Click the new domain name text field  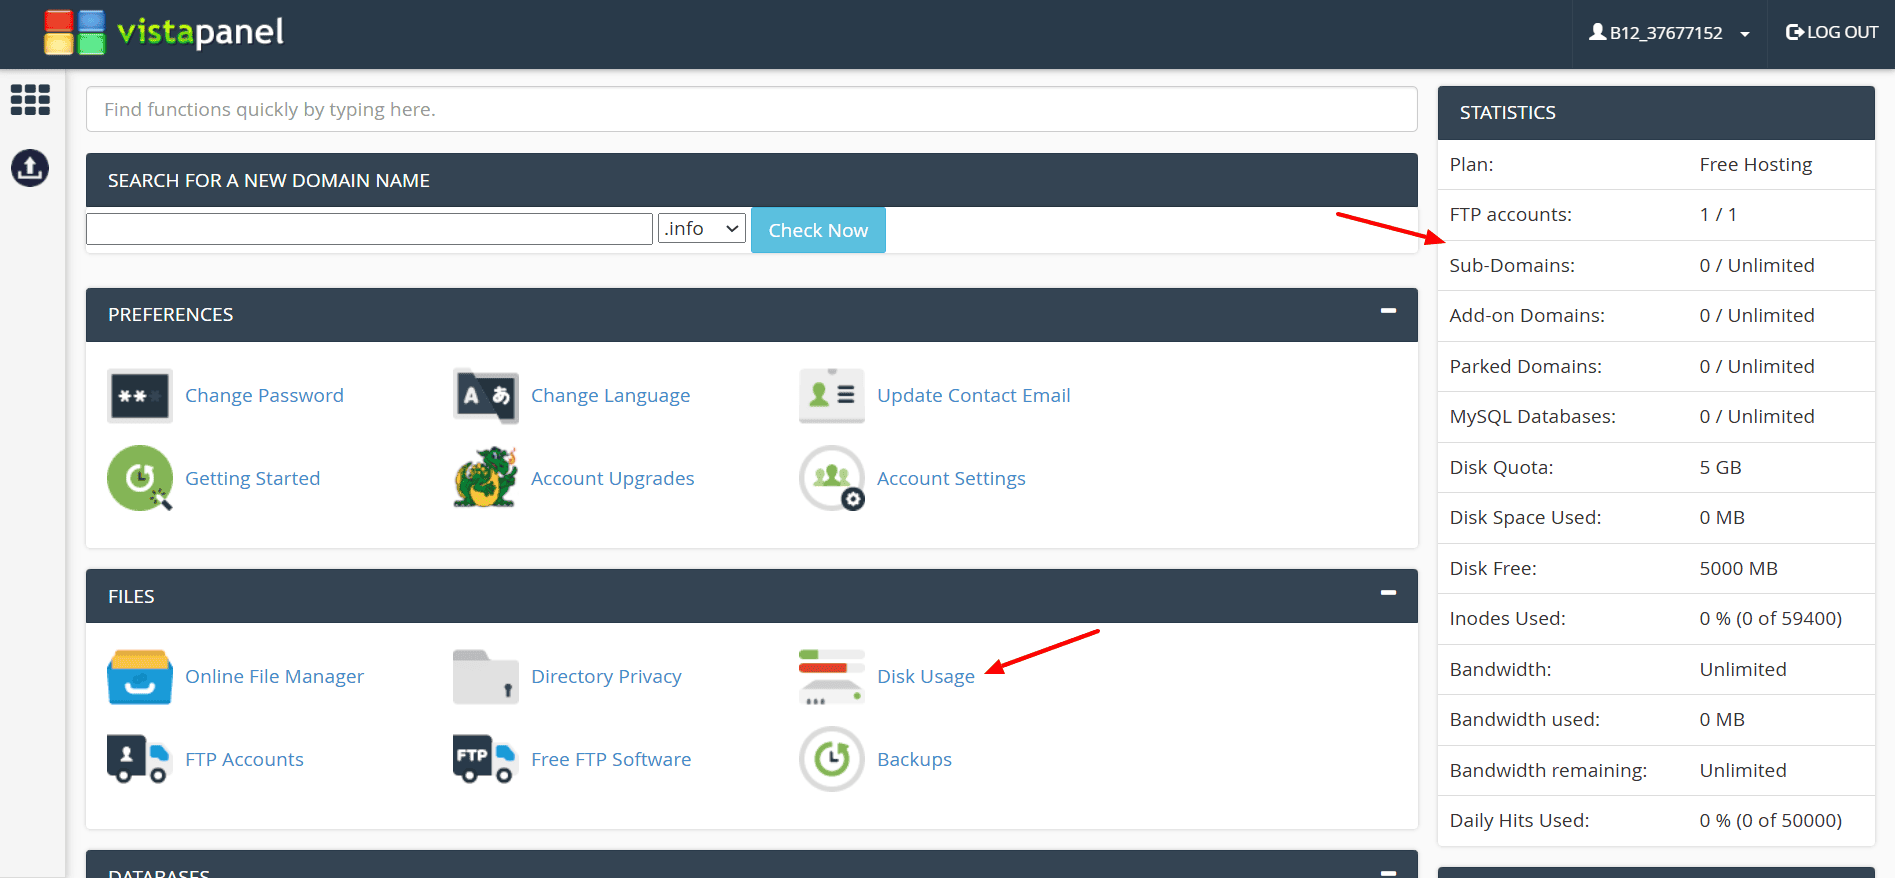click(x=369, y=229)
